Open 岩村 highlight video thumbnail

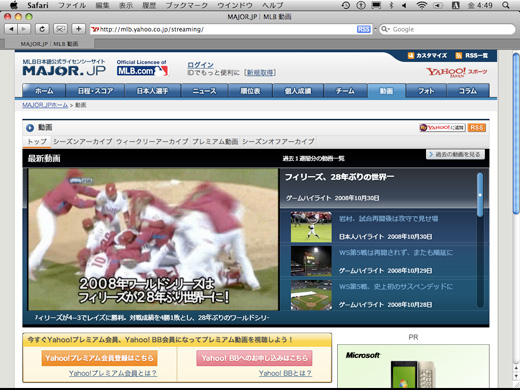pyautogui.click(x=311, y=227)
